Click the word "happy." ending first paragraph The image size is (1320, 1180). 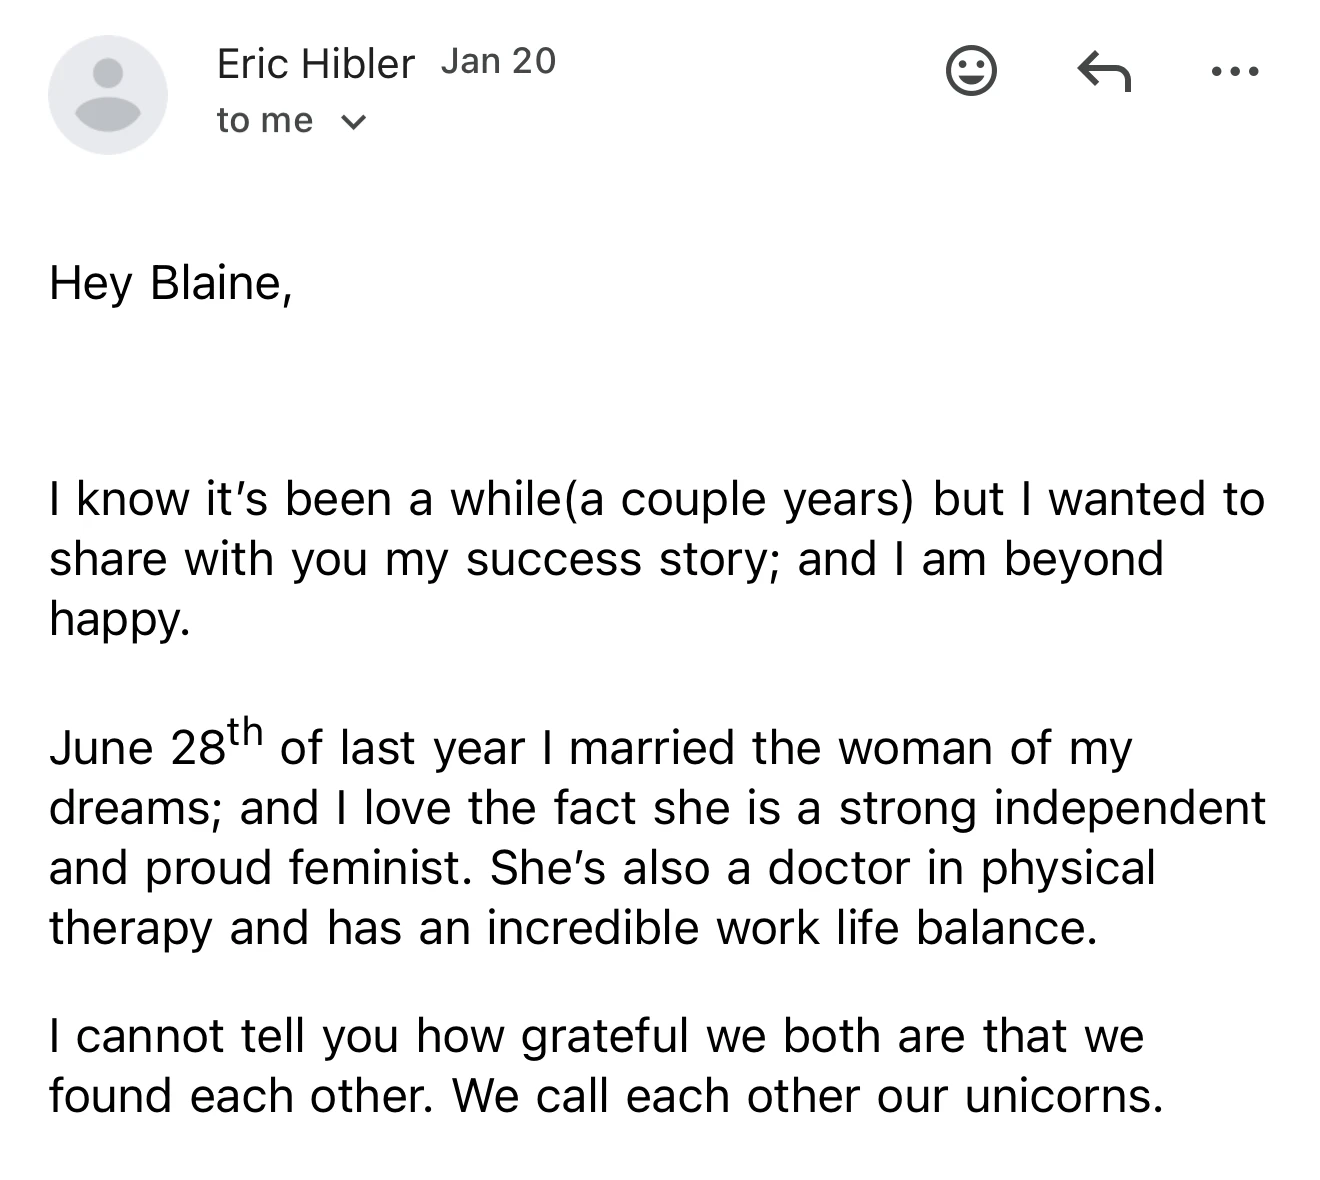[x=119, y=620]
